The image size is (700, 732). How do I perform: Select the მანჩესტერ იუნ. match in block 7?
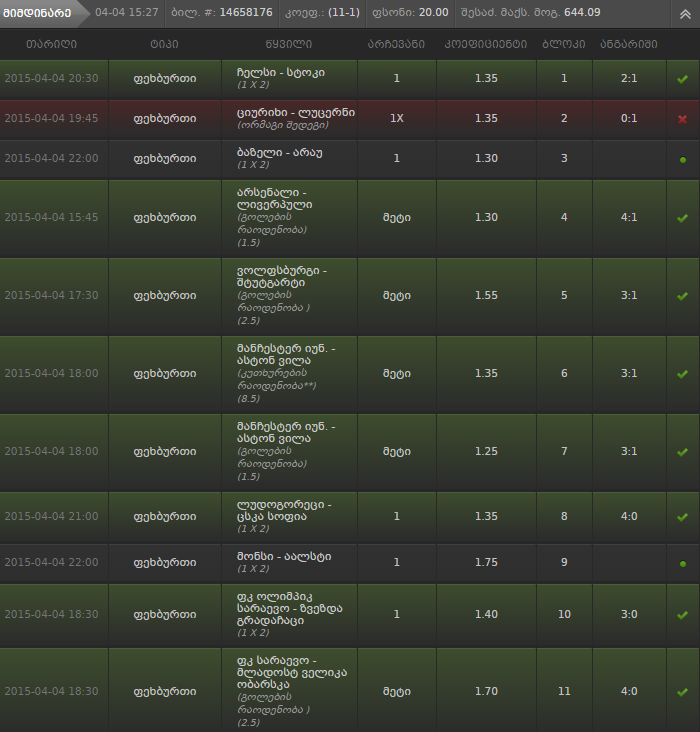point(286,432)
